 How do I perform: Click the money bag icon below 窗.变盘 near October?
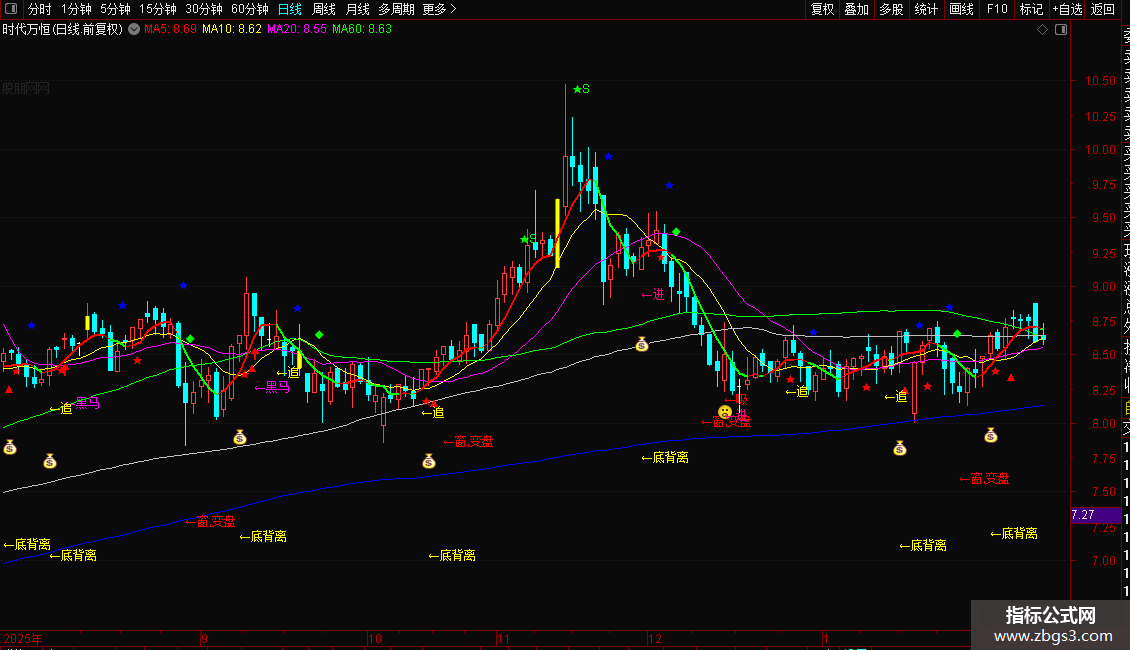point(429,461)
